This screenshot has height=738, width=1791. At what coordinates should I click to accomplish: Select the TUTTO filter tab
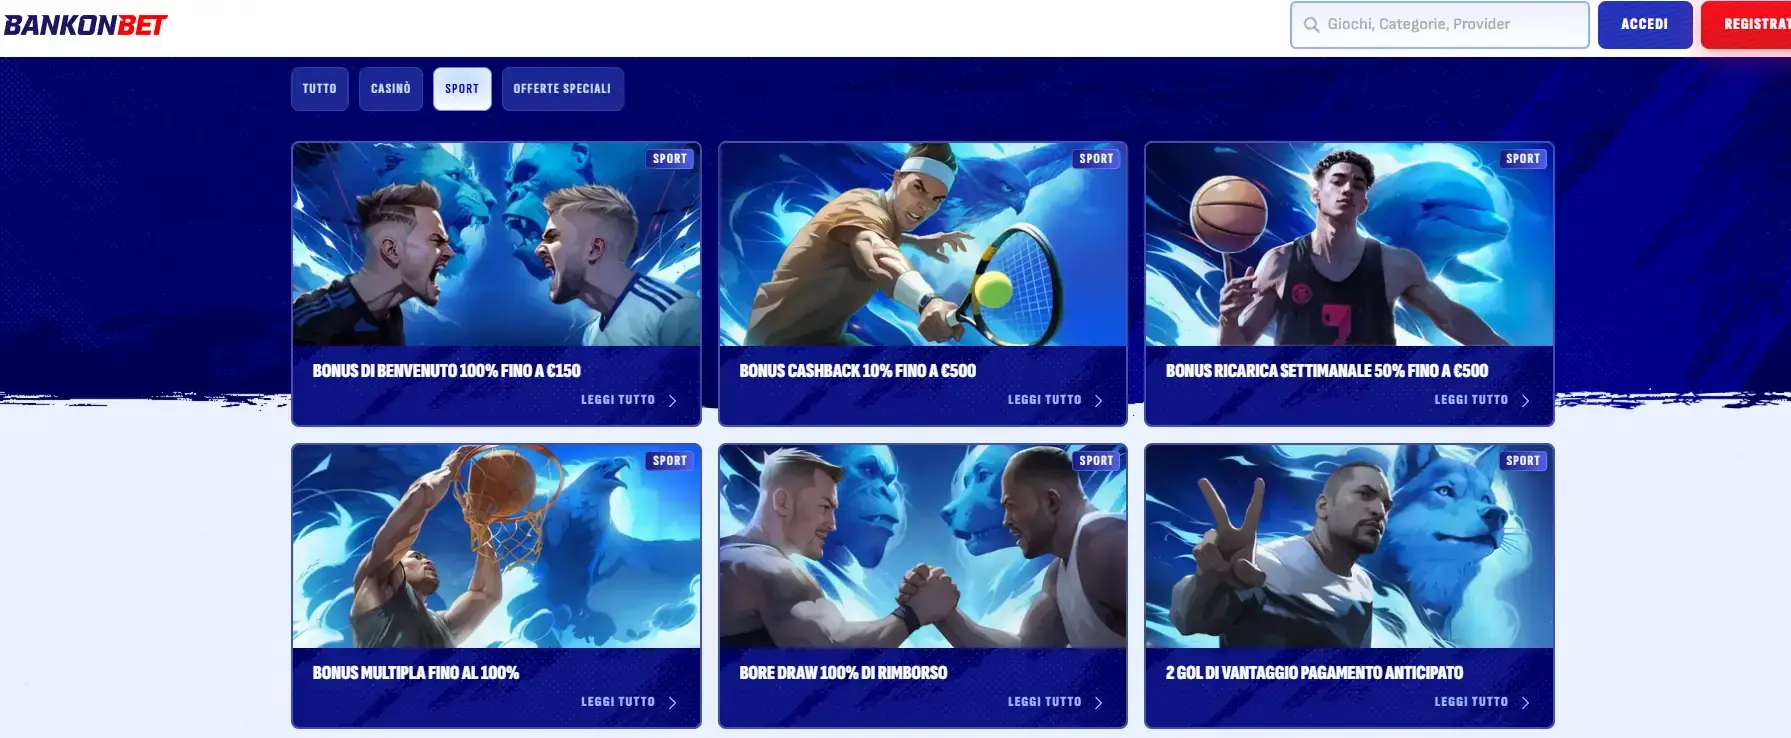(320, 89)
